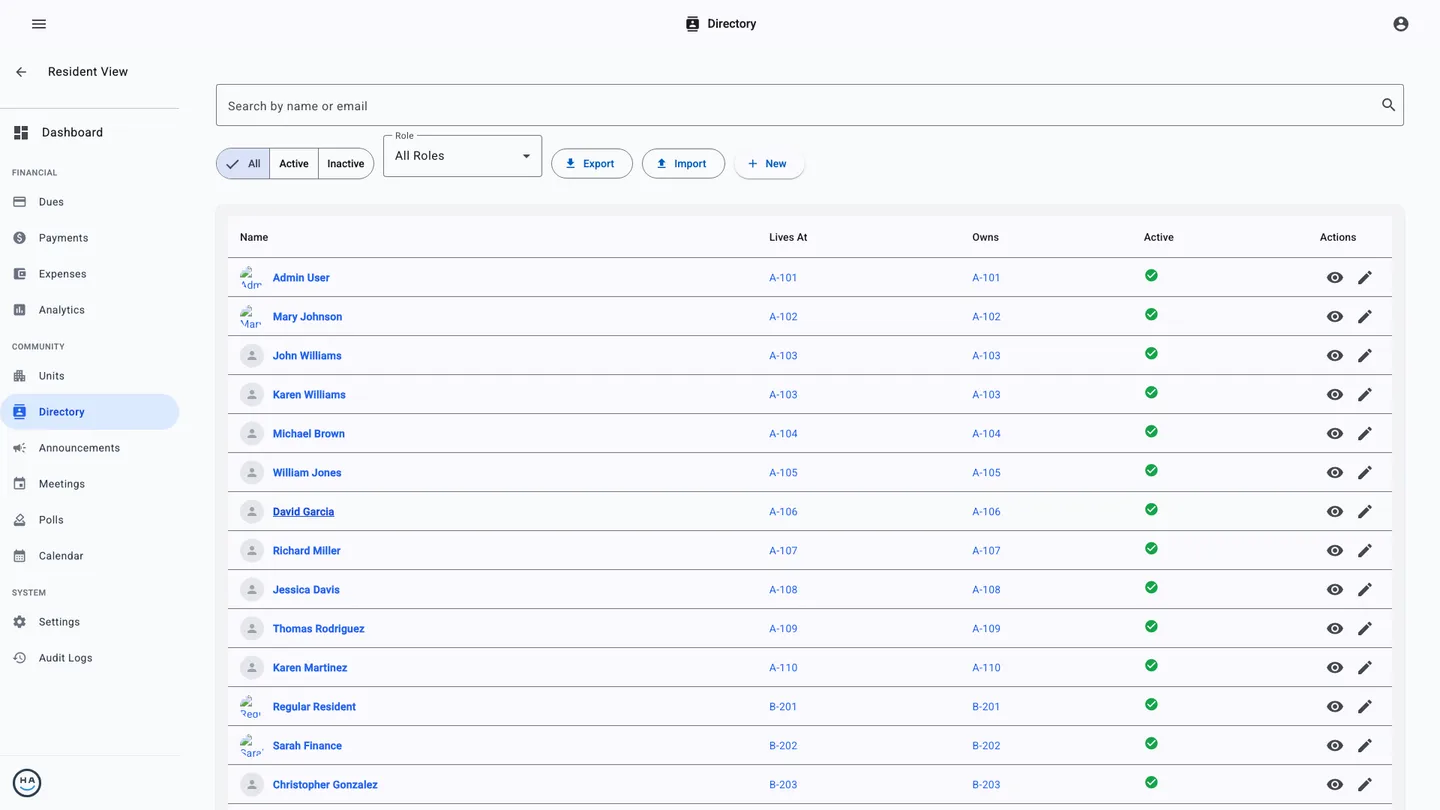
Task: Select the All status filter
Action: click(x=243, y=164)
